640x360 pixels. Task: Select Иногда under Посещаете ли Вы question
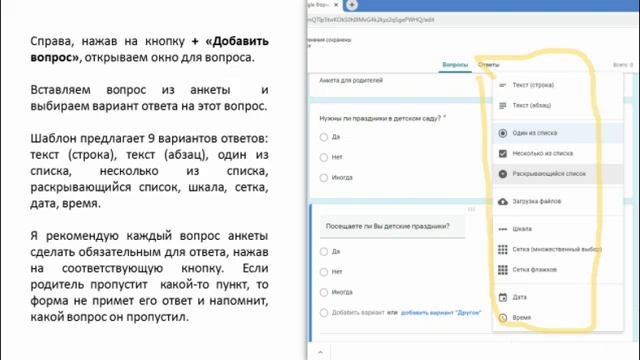(x=324, y=292)
